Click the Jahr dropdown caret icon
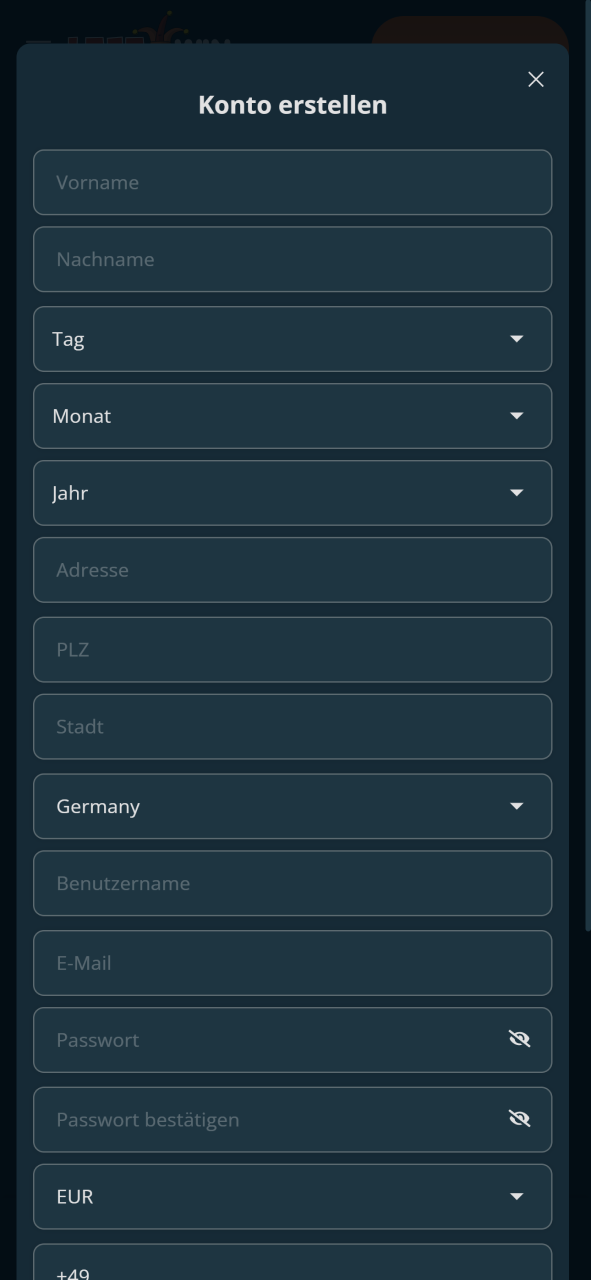The width and height of the screenshot is (591, 1280). point(517,493)
